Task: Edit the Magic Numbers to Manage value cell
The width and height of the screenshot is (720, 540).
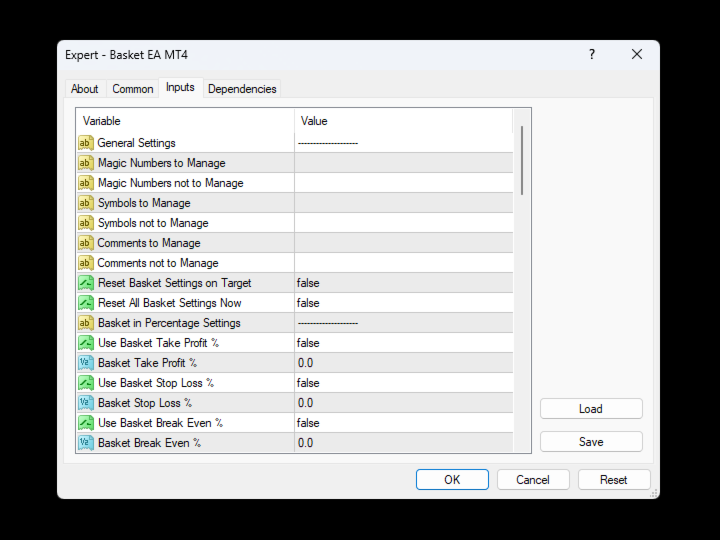Action: [404, 163]
